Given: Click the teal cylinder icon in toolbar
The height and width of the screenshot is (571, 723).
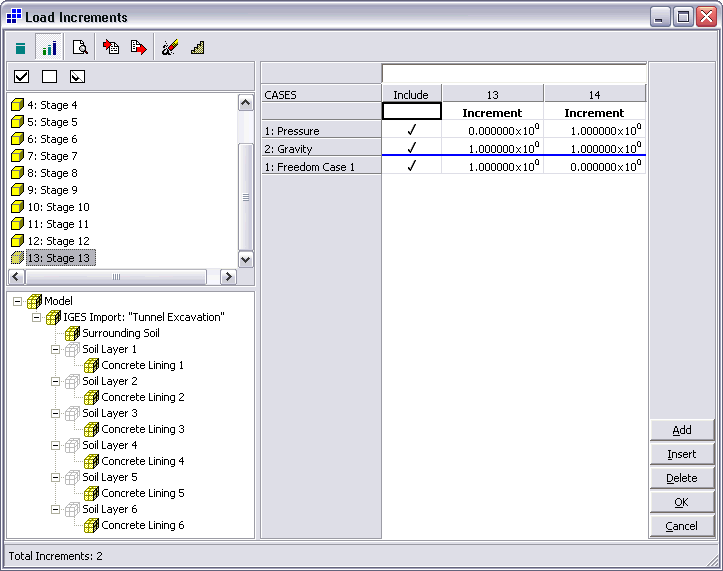Looking at the screenshot, I should (21, 47).
